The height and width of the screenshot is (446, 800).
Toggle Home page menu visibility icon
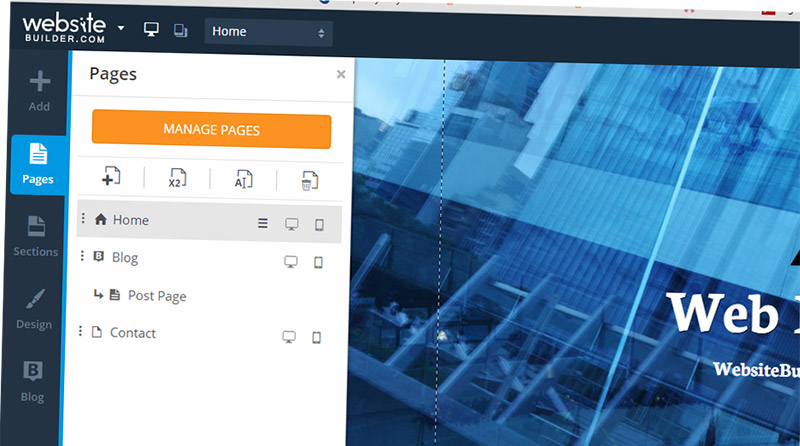(263, 223)
